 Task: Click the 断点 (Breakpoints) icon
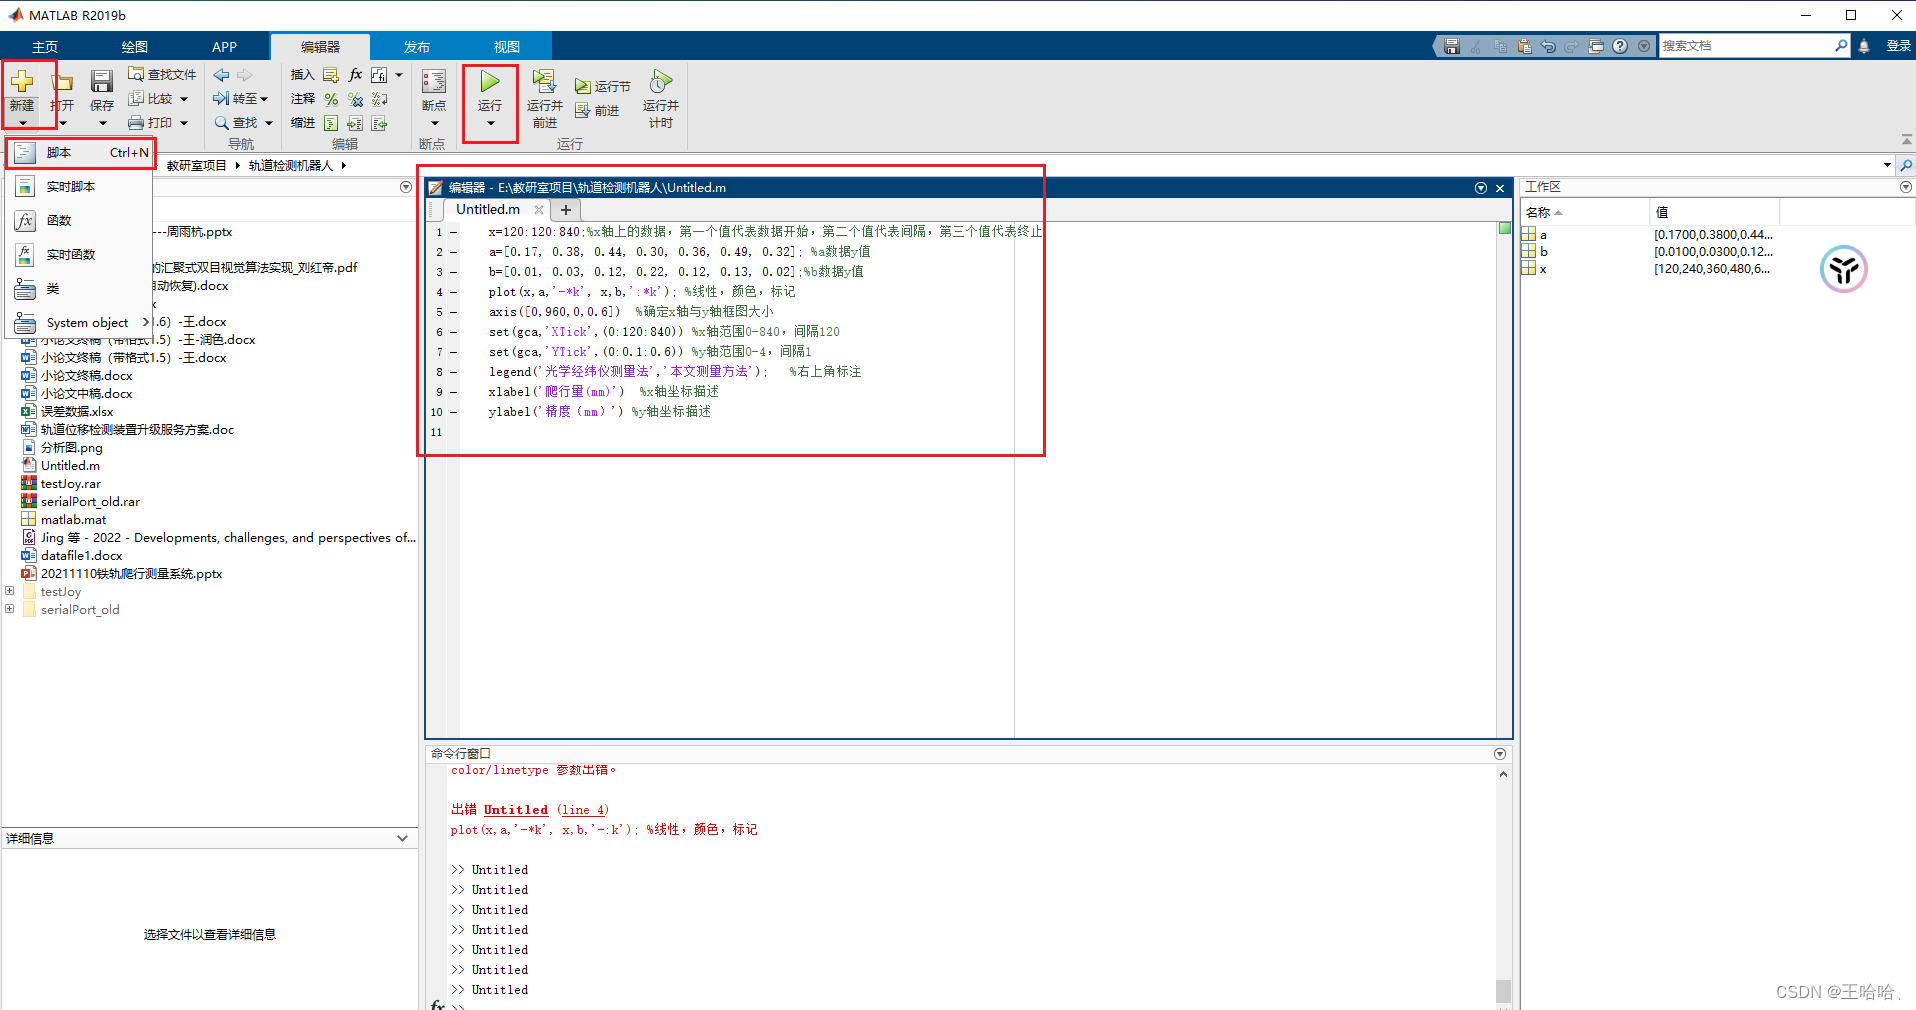point(434,82)
